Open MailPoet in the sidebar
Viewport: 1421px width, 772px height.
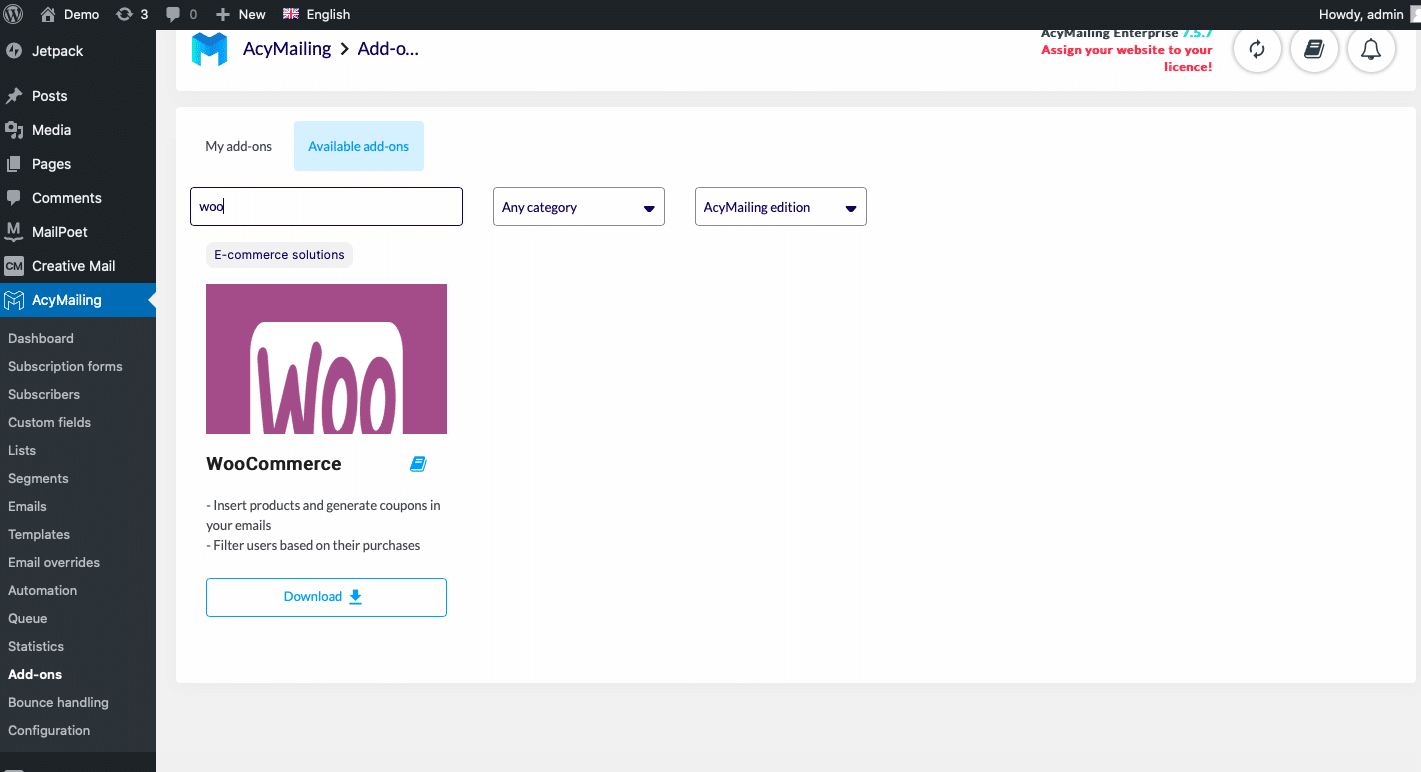point(78,232)
